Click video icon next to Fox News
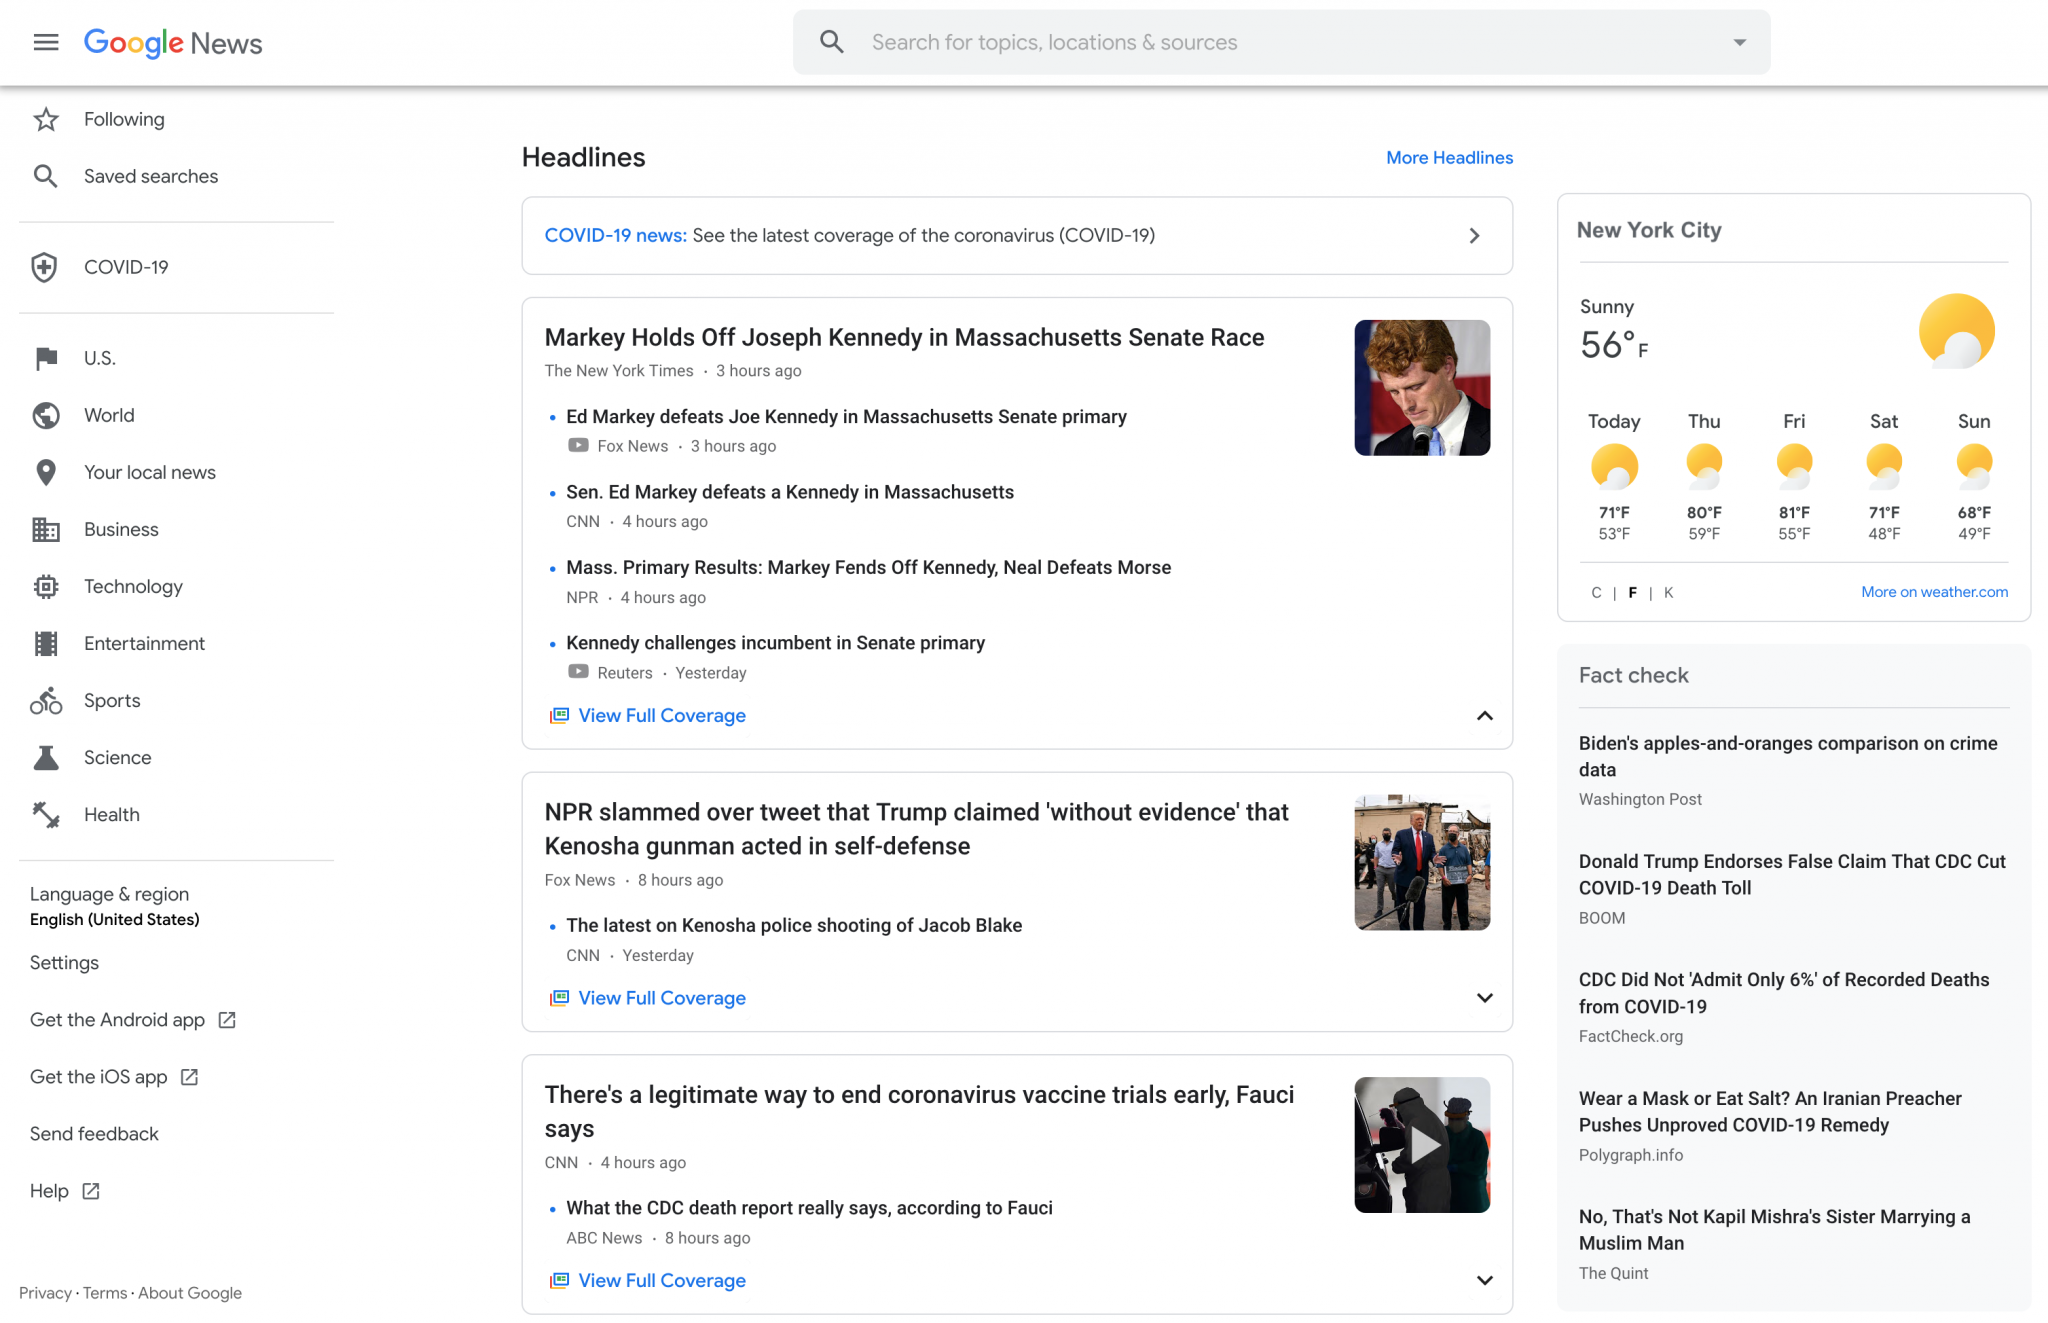 (578, 445)
